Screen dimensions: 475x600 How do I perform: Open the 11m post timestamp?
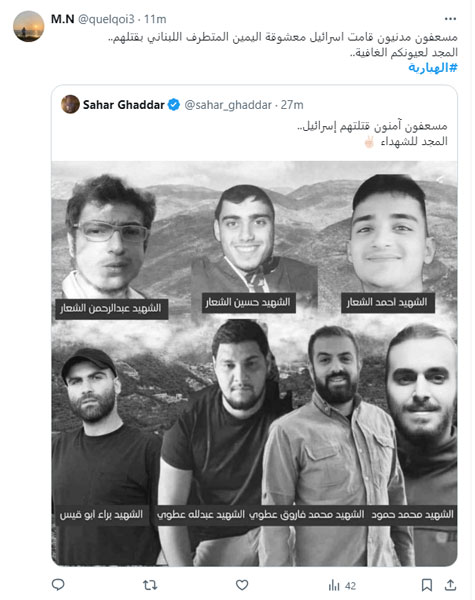(x=155, y=19)
